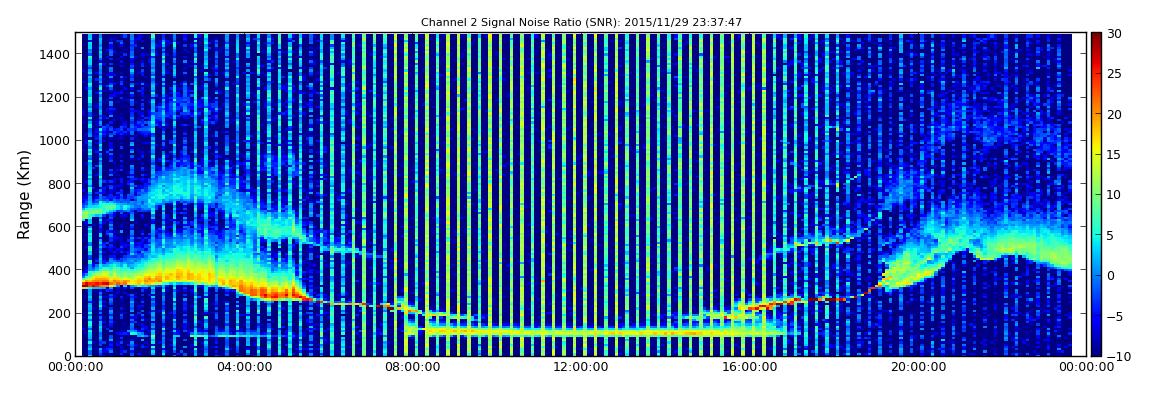Click the colorbar value 5

(1111, 235)
